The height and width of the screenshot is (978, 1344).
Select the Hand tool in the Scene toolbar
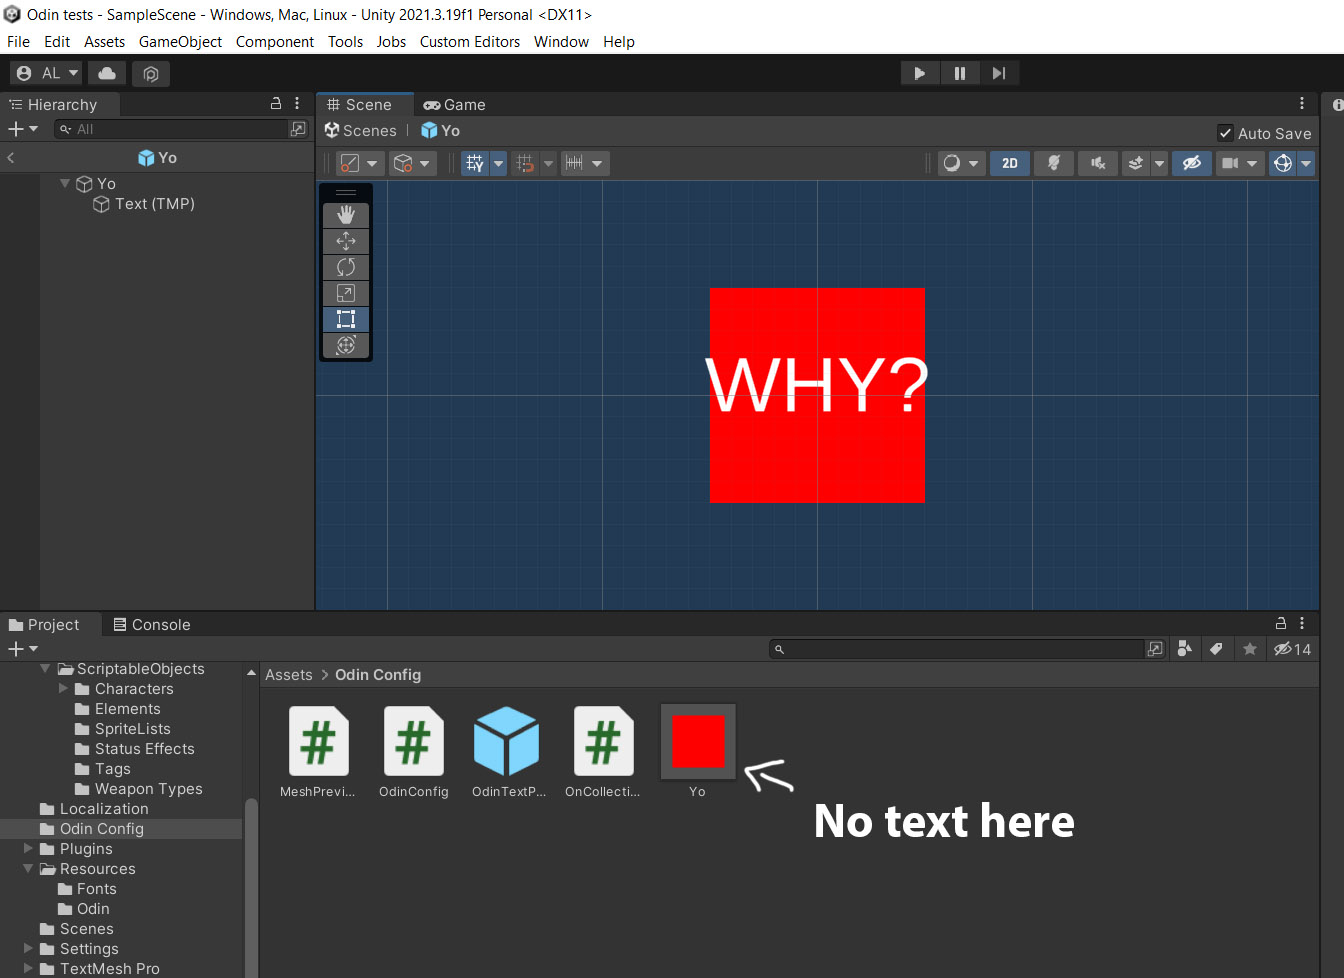click(x=345, y=214)
